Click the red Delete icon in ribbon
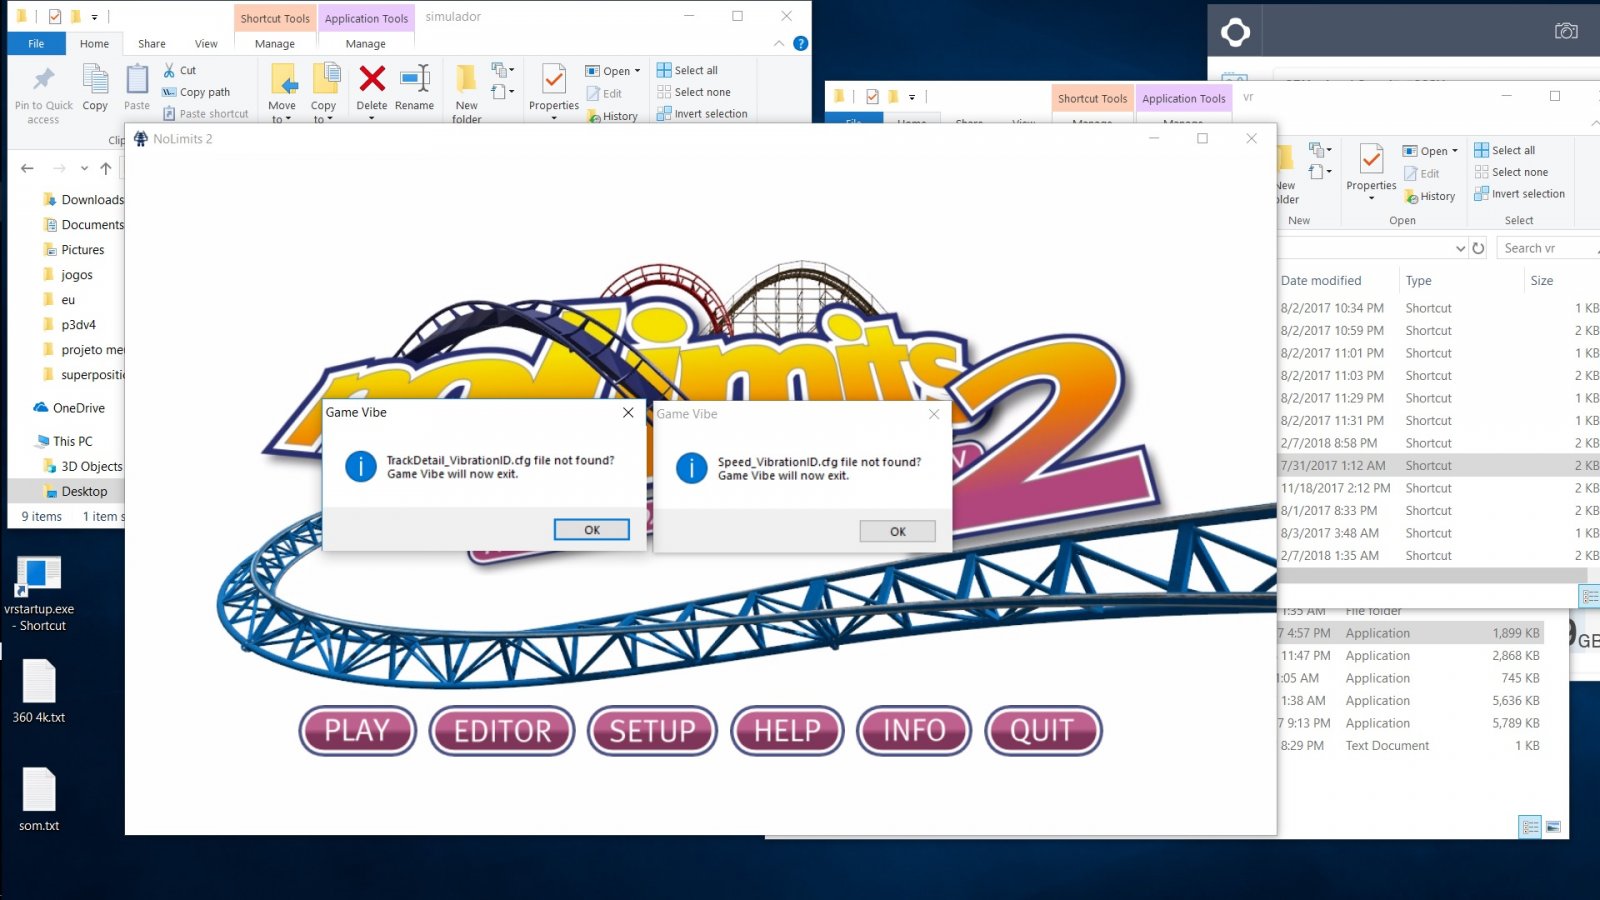The width and height of the screenshot is (1600, 900). tap(372, 80)
